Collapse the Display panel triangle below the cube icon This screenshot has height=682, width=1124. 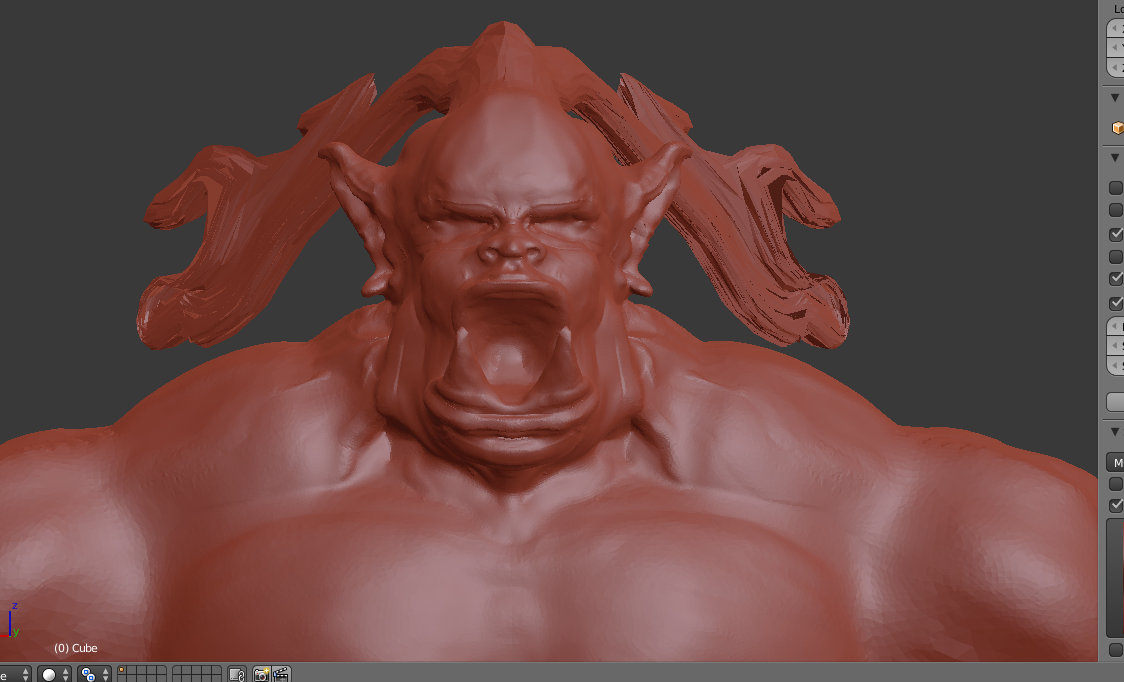tap(1115, 158)
